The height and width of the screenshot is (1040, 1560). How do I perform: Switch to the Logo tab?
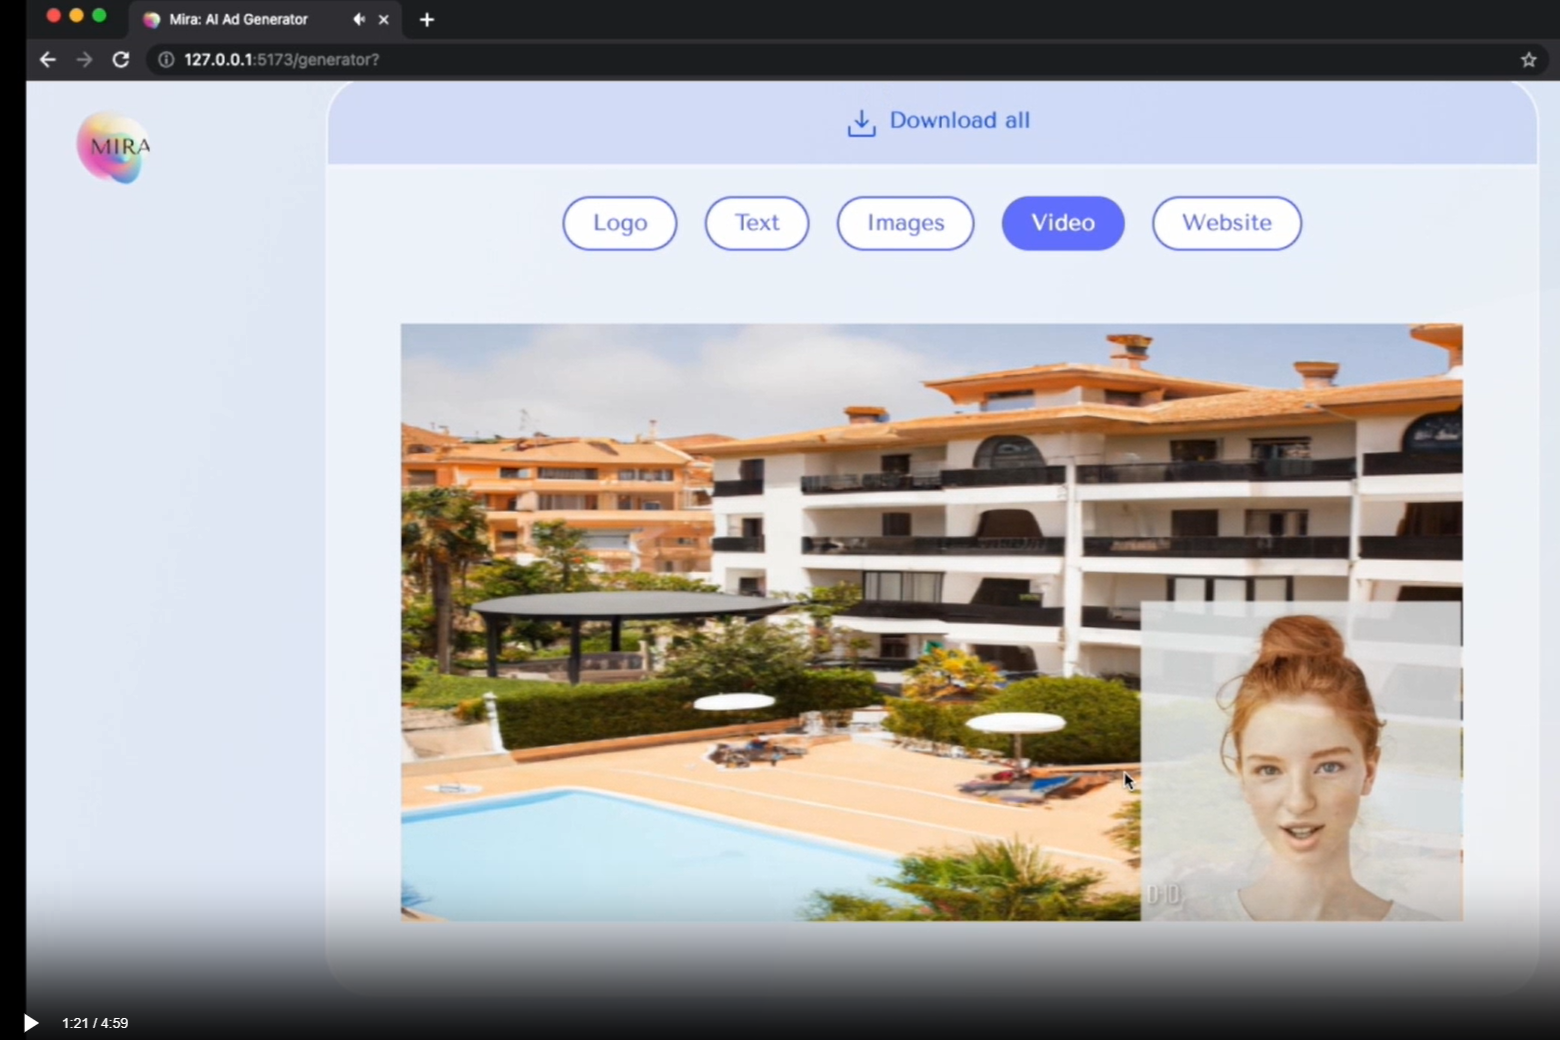point(620,223)
